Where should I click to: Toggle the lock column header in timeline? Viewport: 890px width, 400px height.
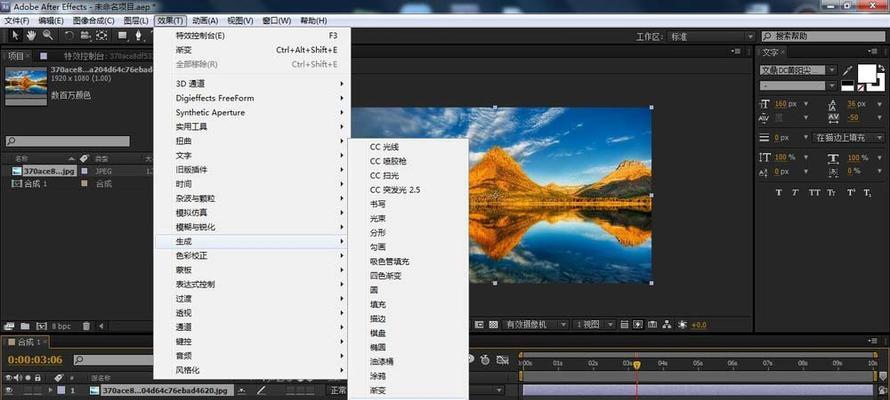pyautogui.click(x=37, y=377)
